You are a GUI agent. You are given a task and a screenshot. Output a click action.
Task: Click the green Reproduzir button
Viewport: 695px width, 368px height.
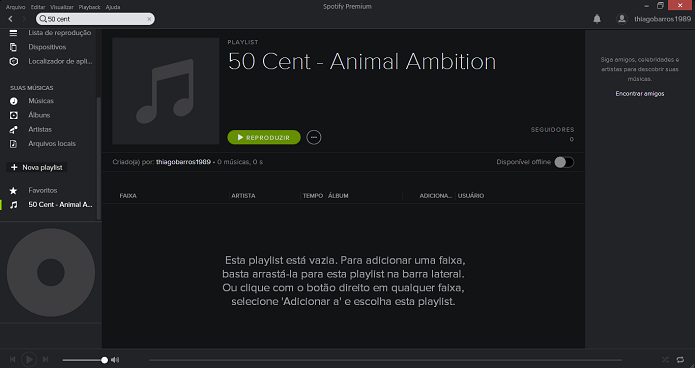[264, 137]
